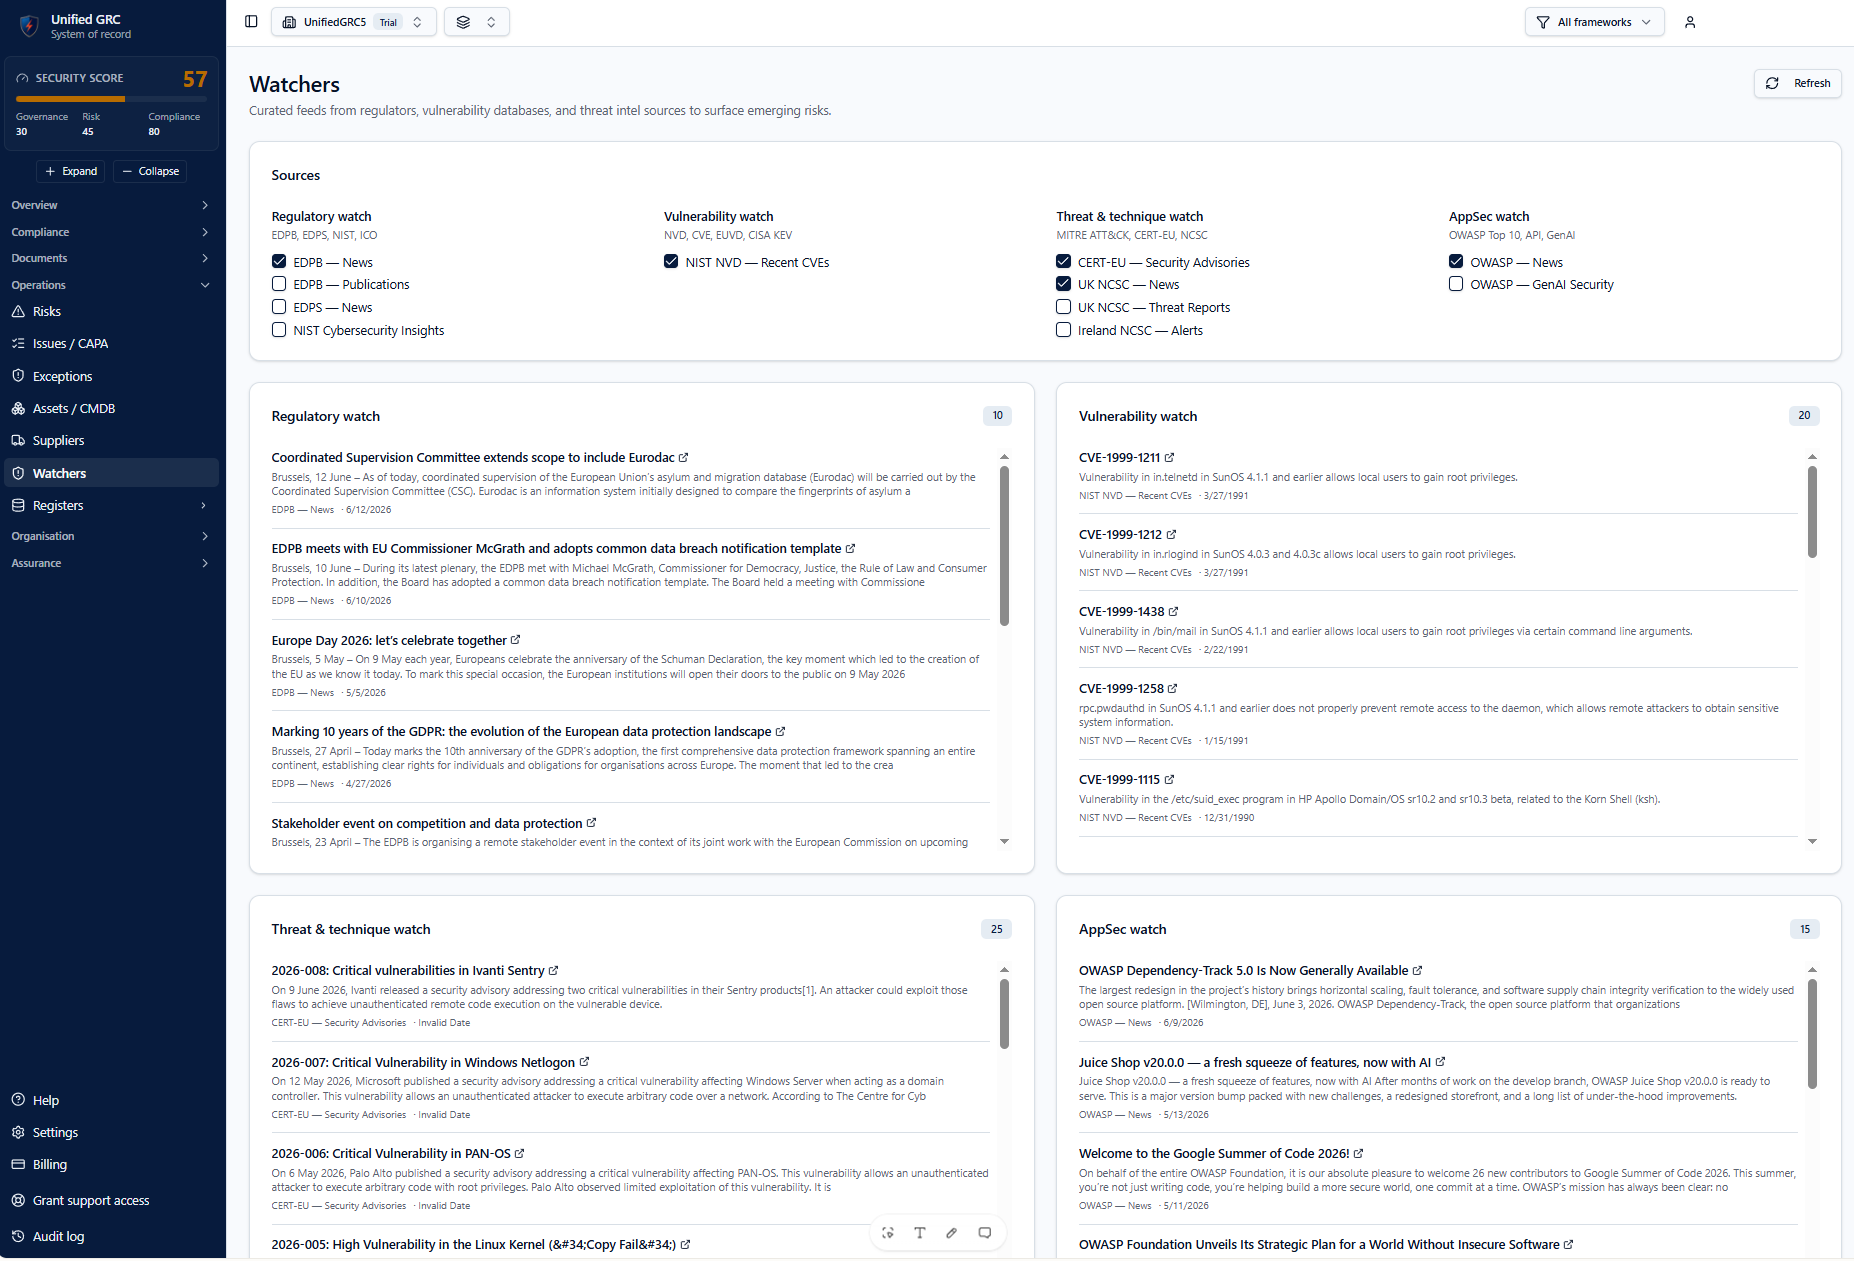Viewport: 1854px width, 1261px height.
Task: Uncheck NIST NVD — Recent CVEs source
Action: click(671, 262)
